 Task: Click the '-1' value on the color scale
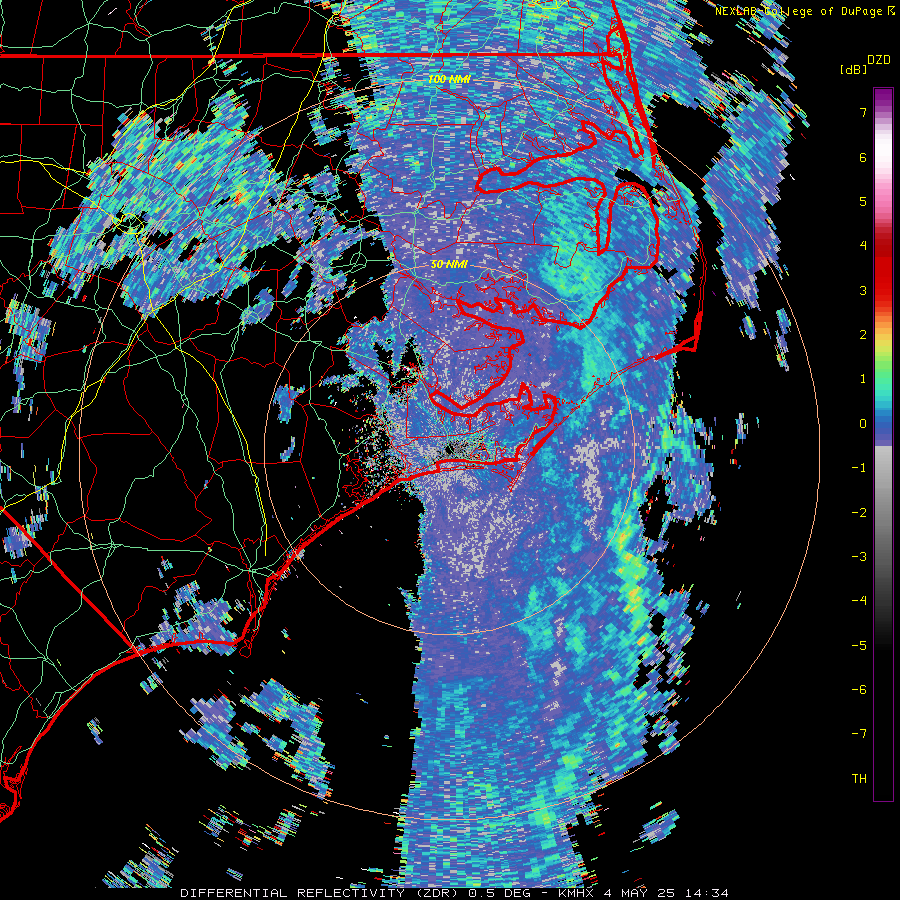(x=859, y=468)
